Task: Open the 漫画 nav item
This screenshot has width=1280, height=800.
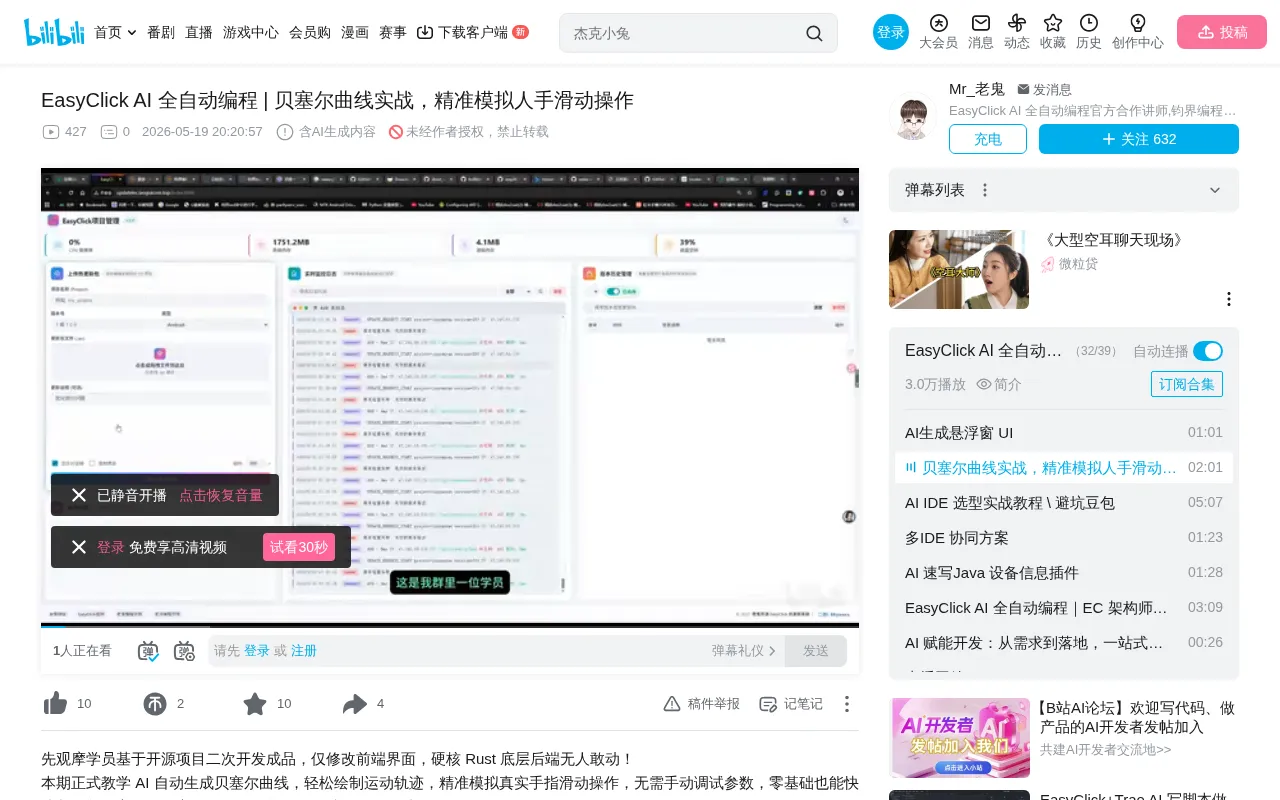Action: point(355,32)
